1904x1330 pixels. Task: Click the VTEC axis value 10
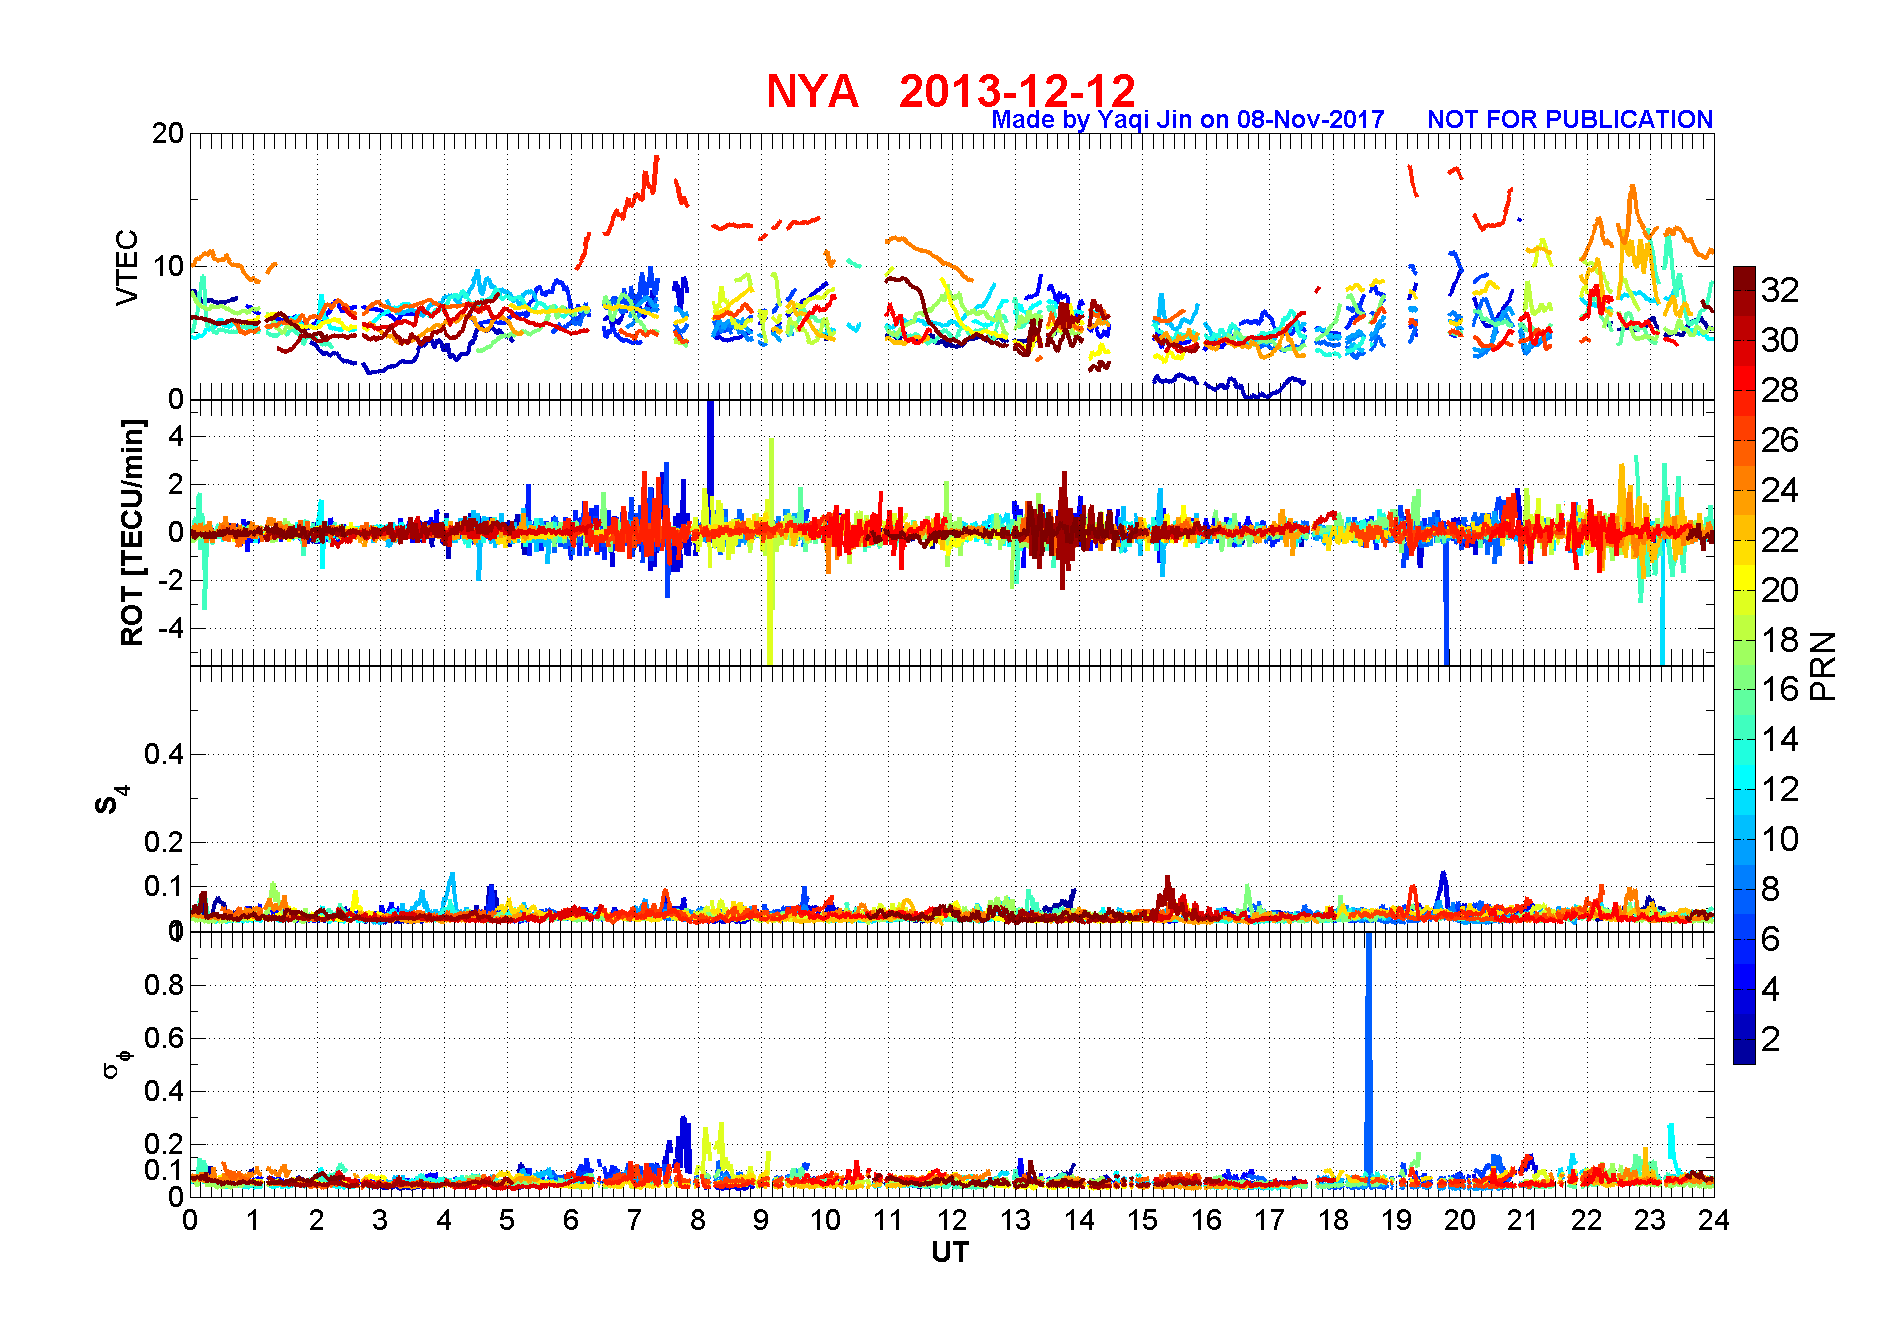coord(167,266)
